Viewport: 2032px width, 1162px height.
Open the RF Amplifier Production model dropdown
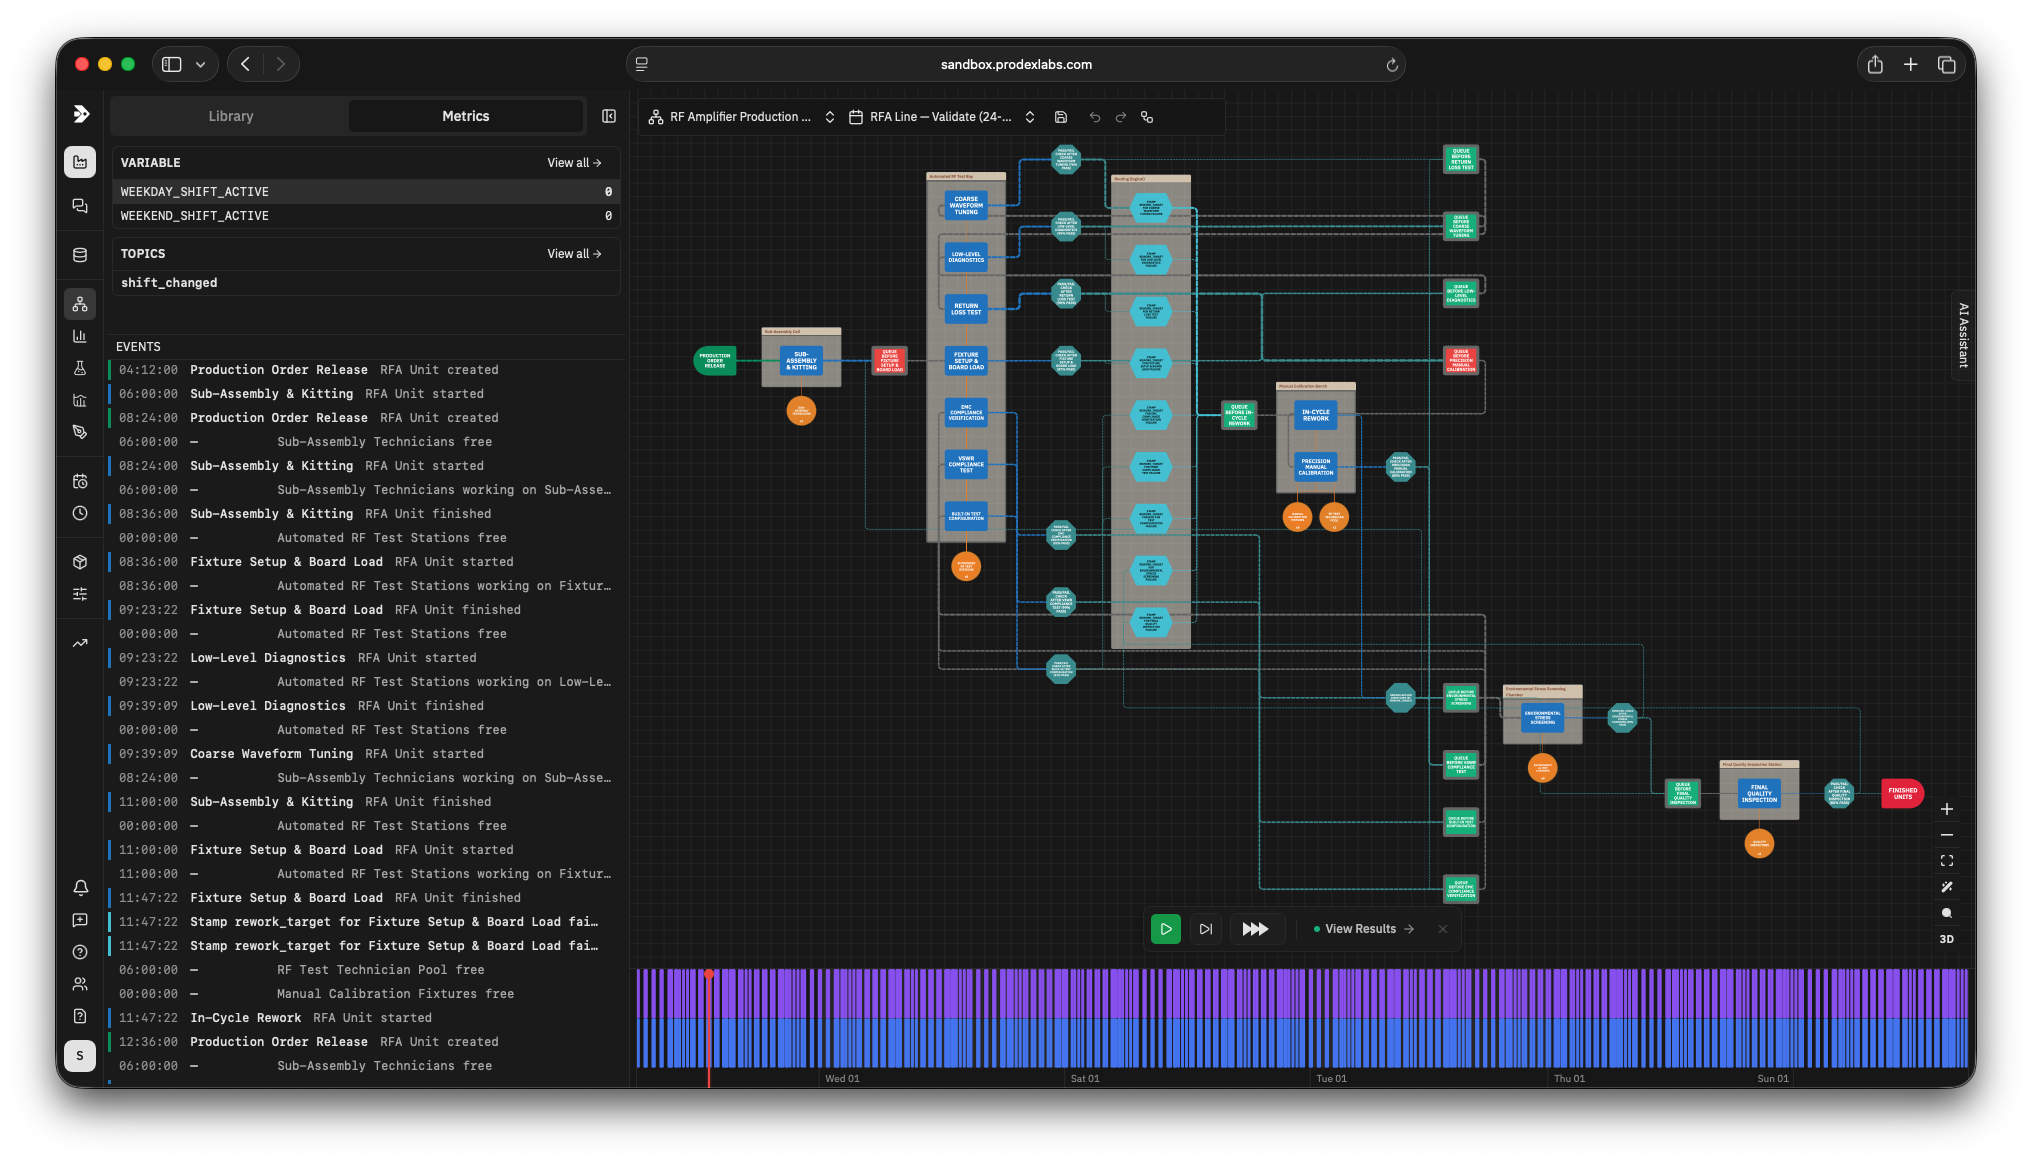741,117
